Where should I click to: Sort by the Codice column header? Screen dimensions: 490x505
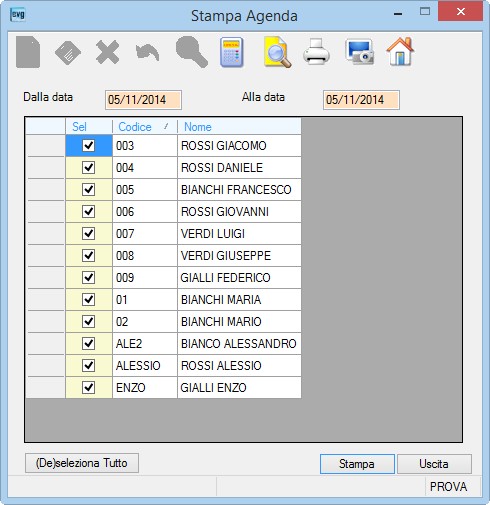[x=145, y=127]
